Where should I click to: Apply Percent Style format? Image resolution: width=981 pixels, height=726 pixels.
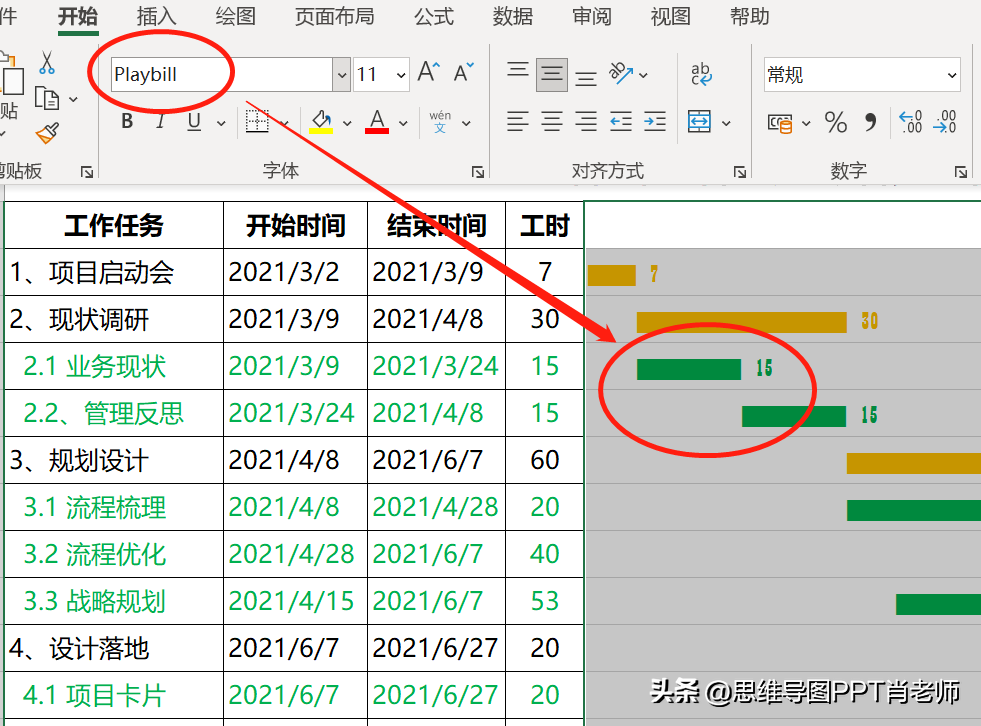836,122
